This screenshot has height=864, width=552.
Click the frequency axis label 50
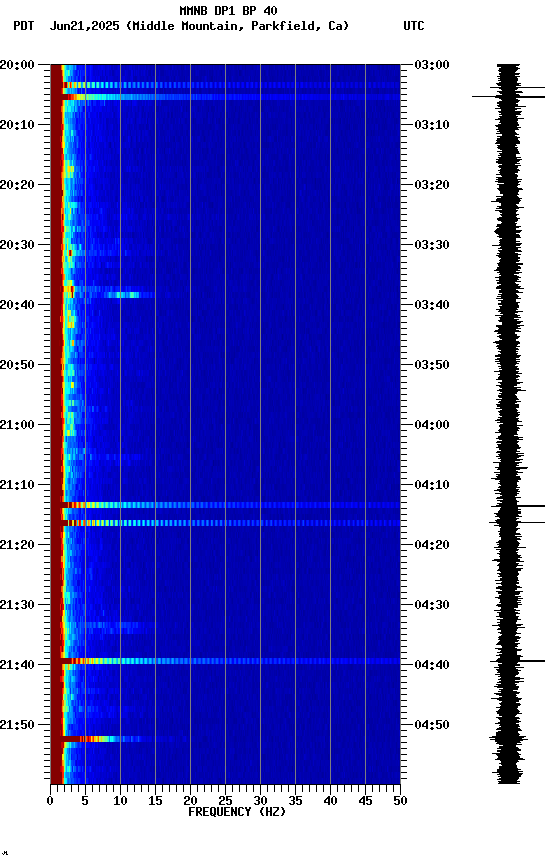(x=401, y=801)
